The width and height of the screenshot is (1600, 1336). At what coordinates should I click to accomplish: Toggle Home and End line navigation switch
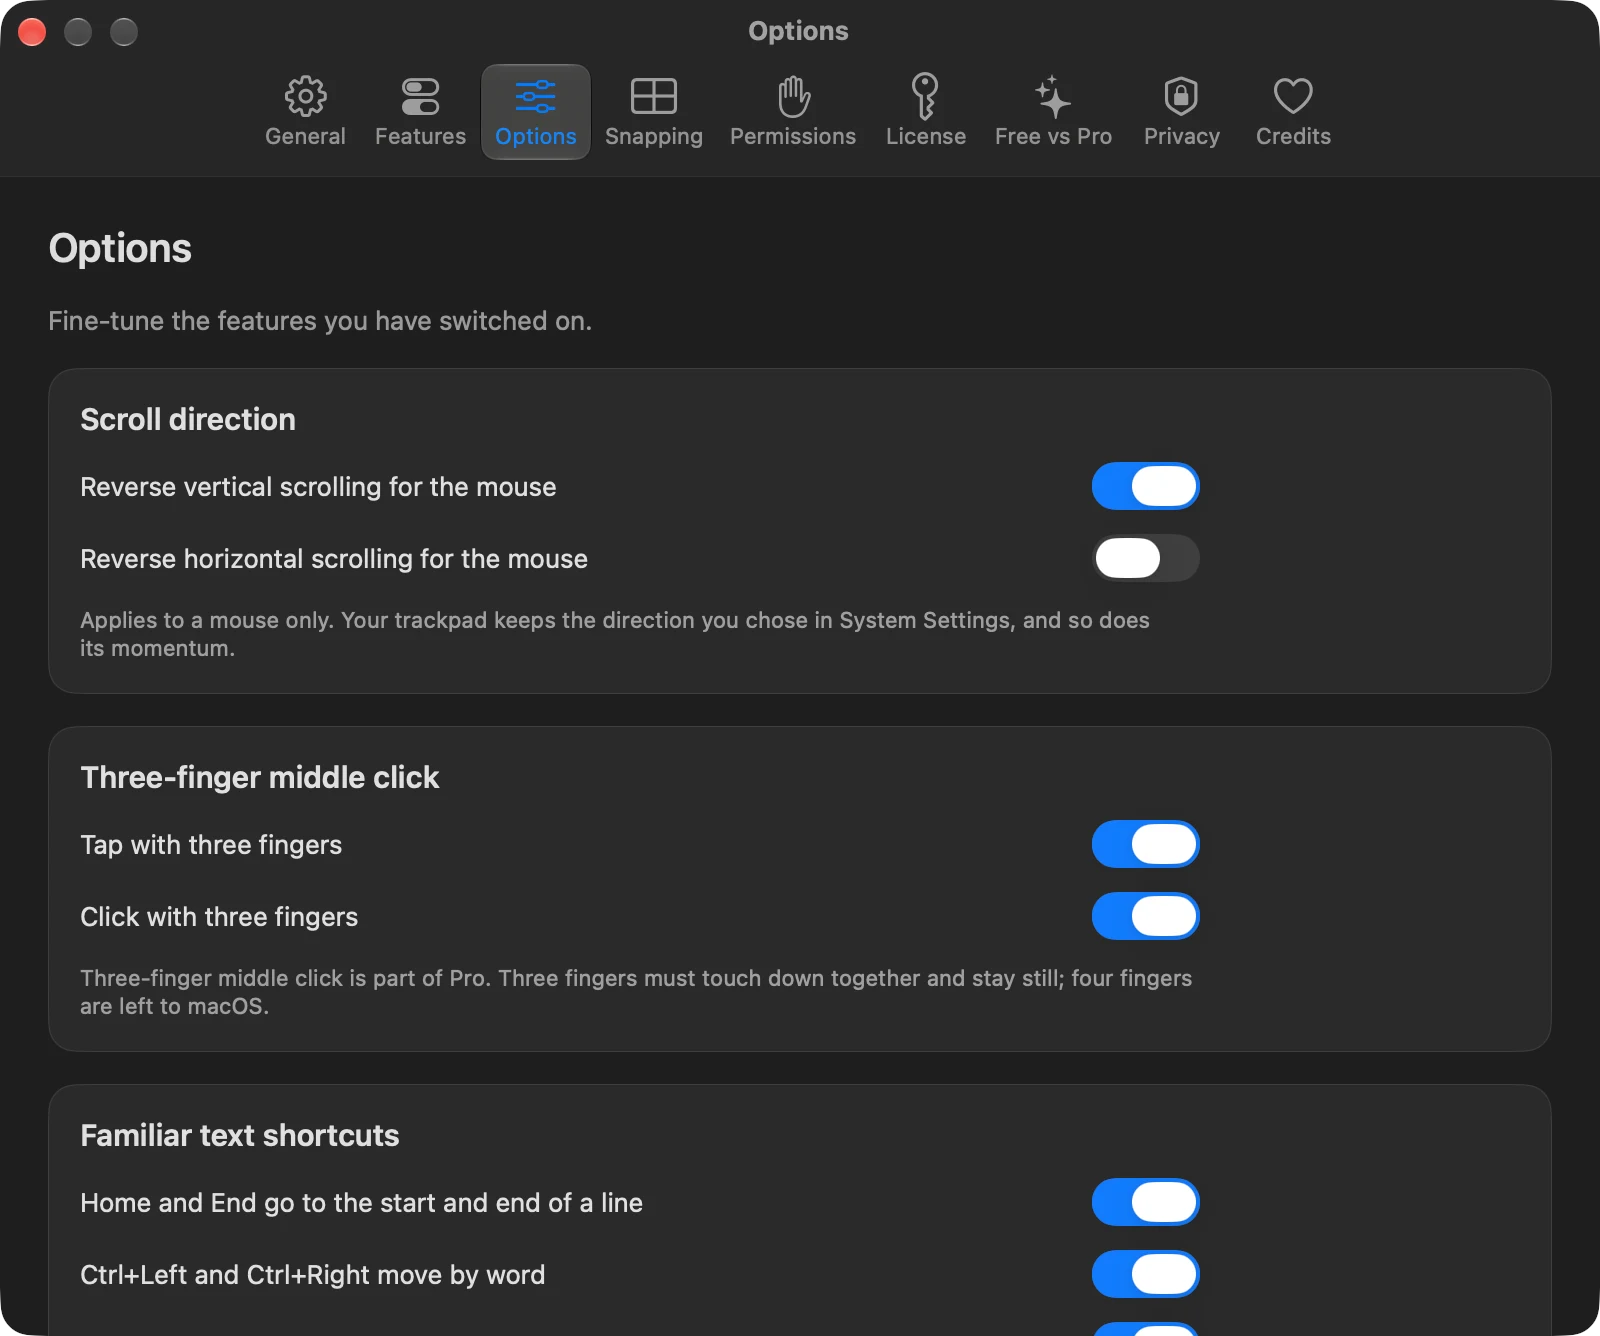coord(1145,1202)
